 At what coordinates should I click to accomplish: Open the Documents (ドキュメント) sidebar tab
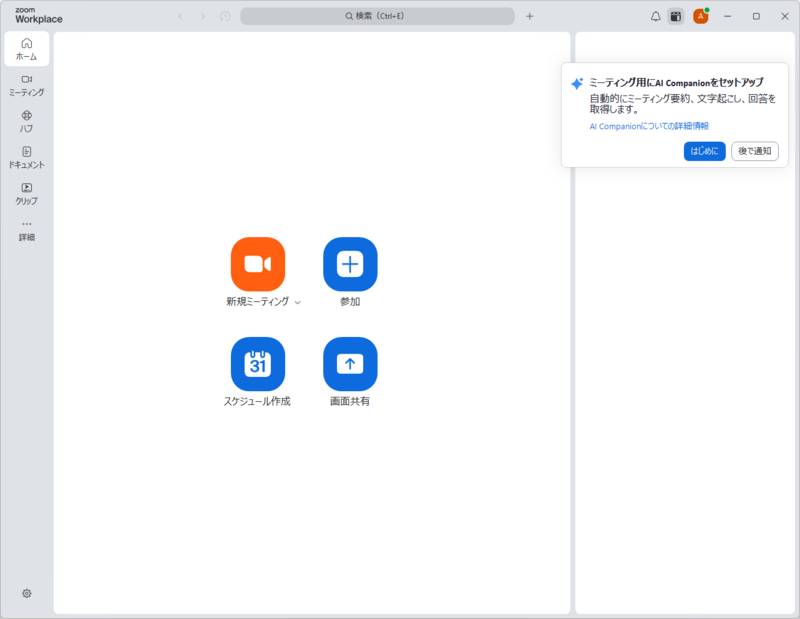tap(27, 157)
